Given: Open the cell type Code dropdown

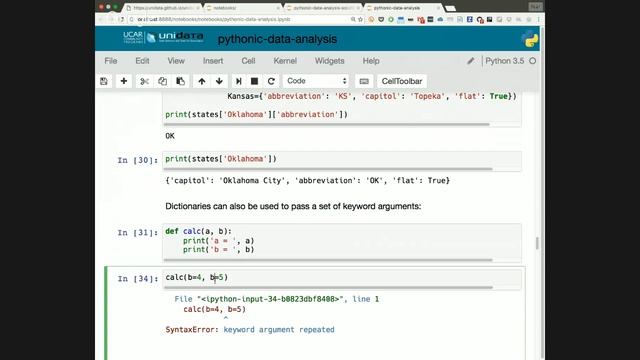Looking at the screenshot, I should tap(316, 81).
